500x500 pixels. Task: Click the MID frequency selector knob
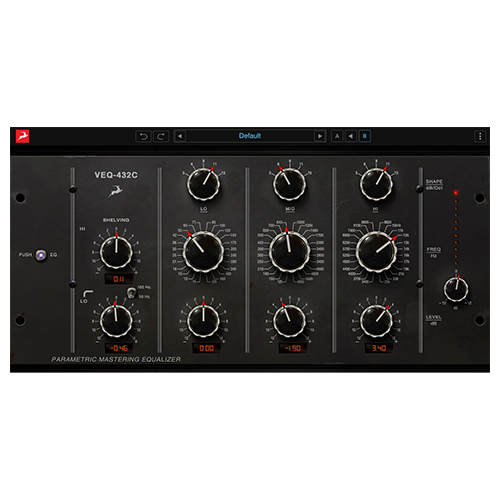pos(289,252)
